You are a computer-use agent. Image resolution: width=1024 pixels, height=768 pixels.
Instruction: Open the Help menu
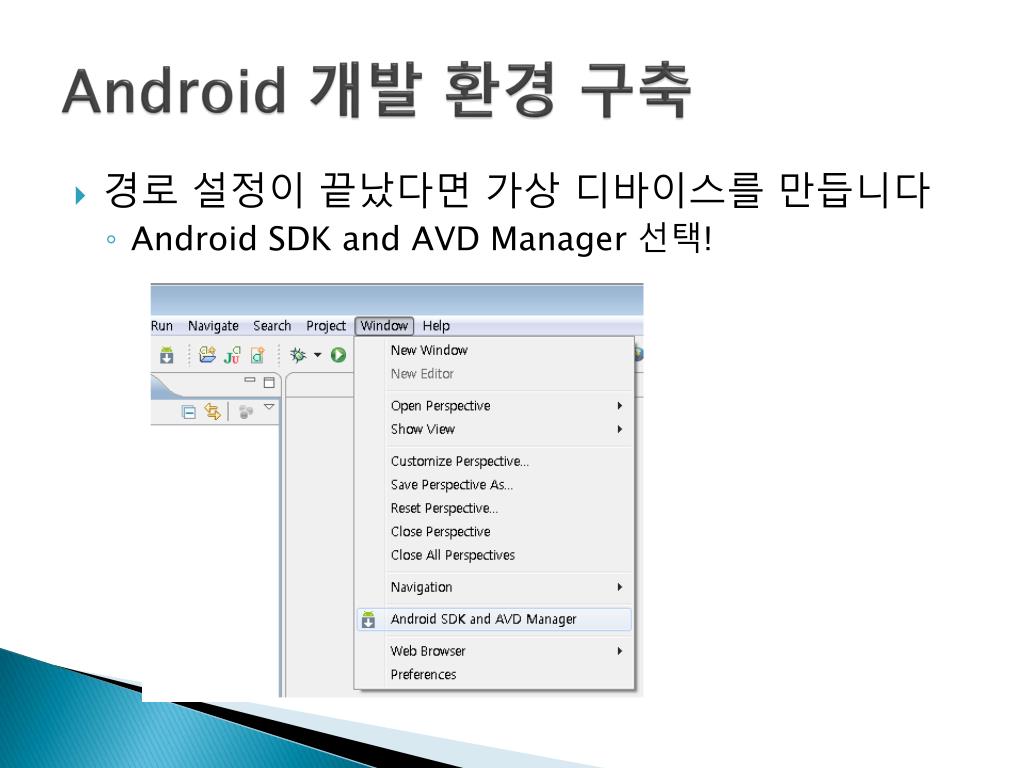[436, 326]
